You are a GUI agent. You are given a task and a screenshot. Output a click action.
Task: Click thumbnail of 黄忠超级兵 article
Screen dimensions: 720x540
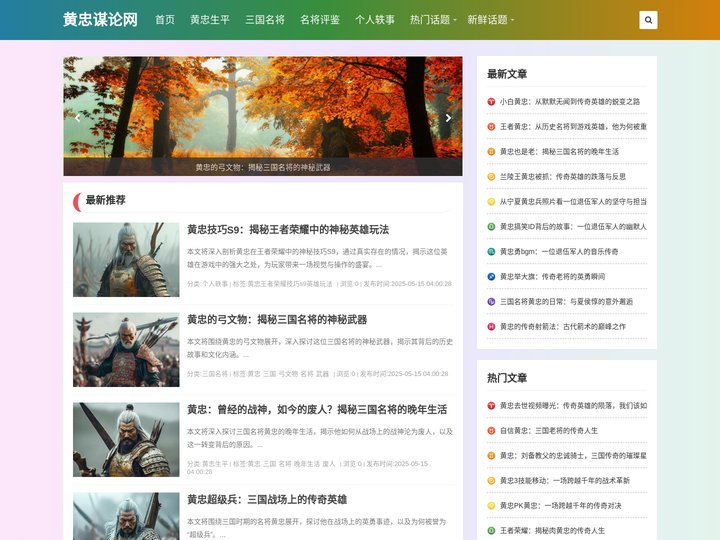[x=126, y=516]
